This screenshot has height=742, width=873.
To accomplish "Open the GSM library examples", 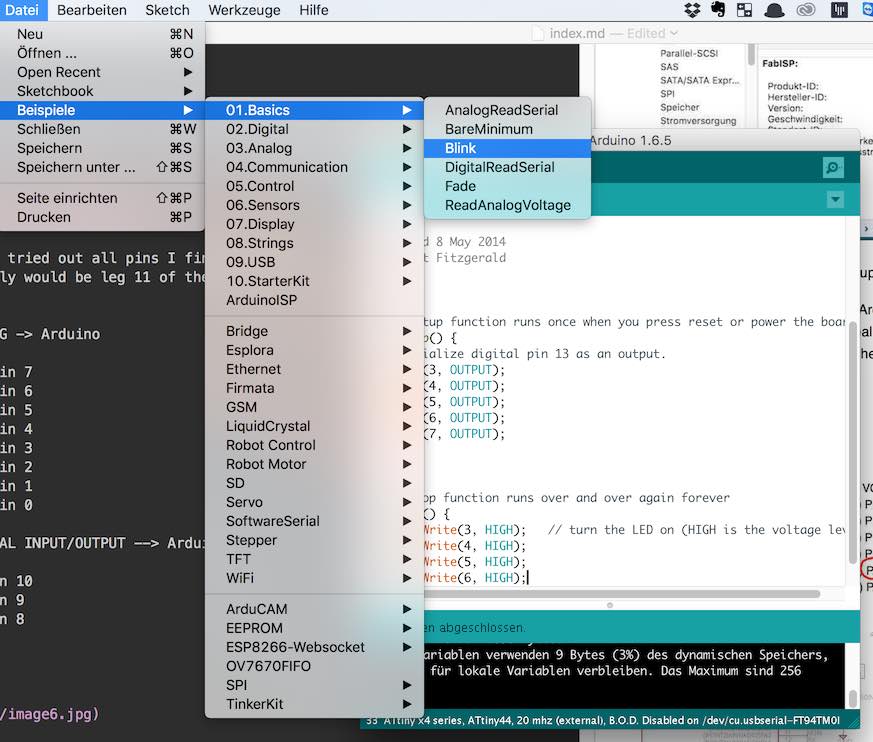I will 315,406.
